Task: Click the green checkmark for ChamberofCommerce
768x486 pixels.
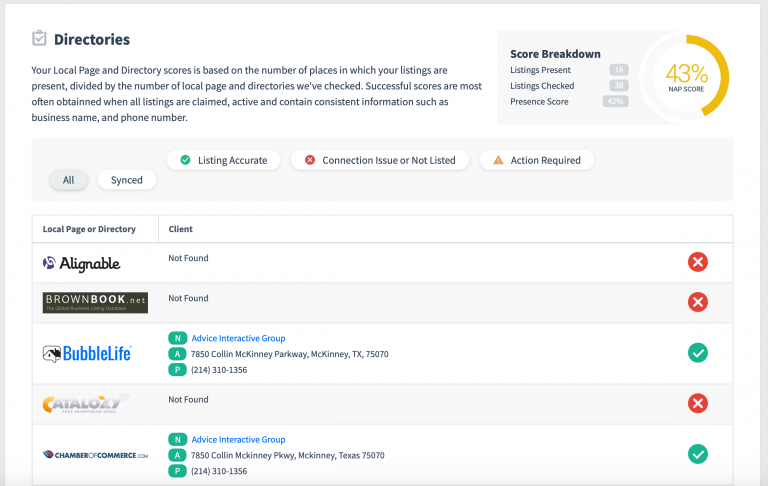Action: tap(698, 453)
